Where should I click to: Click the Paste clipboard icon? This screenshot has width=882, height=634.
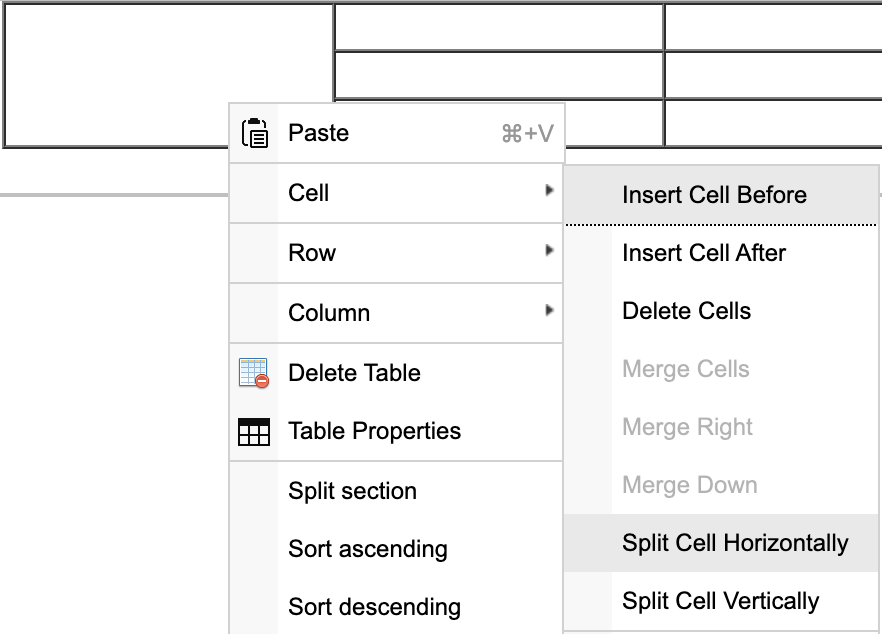257,132
